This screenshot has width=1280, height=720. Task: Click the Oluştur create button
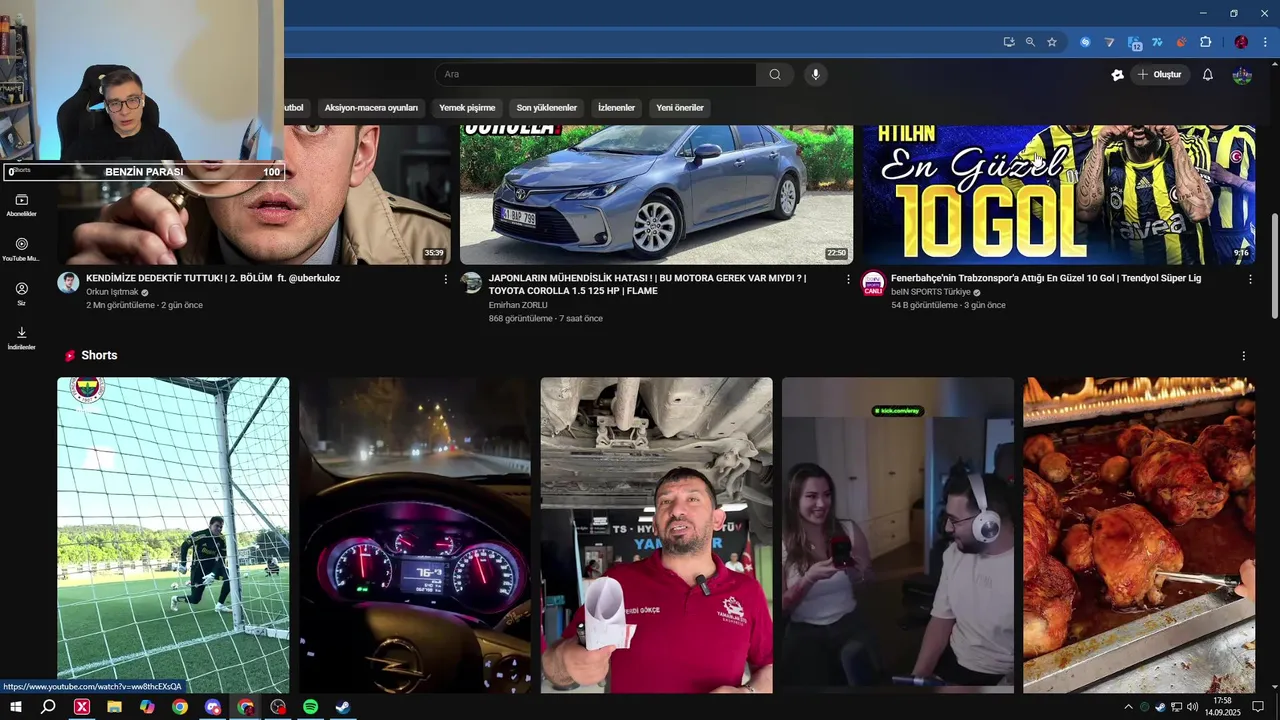point(1160,75)
